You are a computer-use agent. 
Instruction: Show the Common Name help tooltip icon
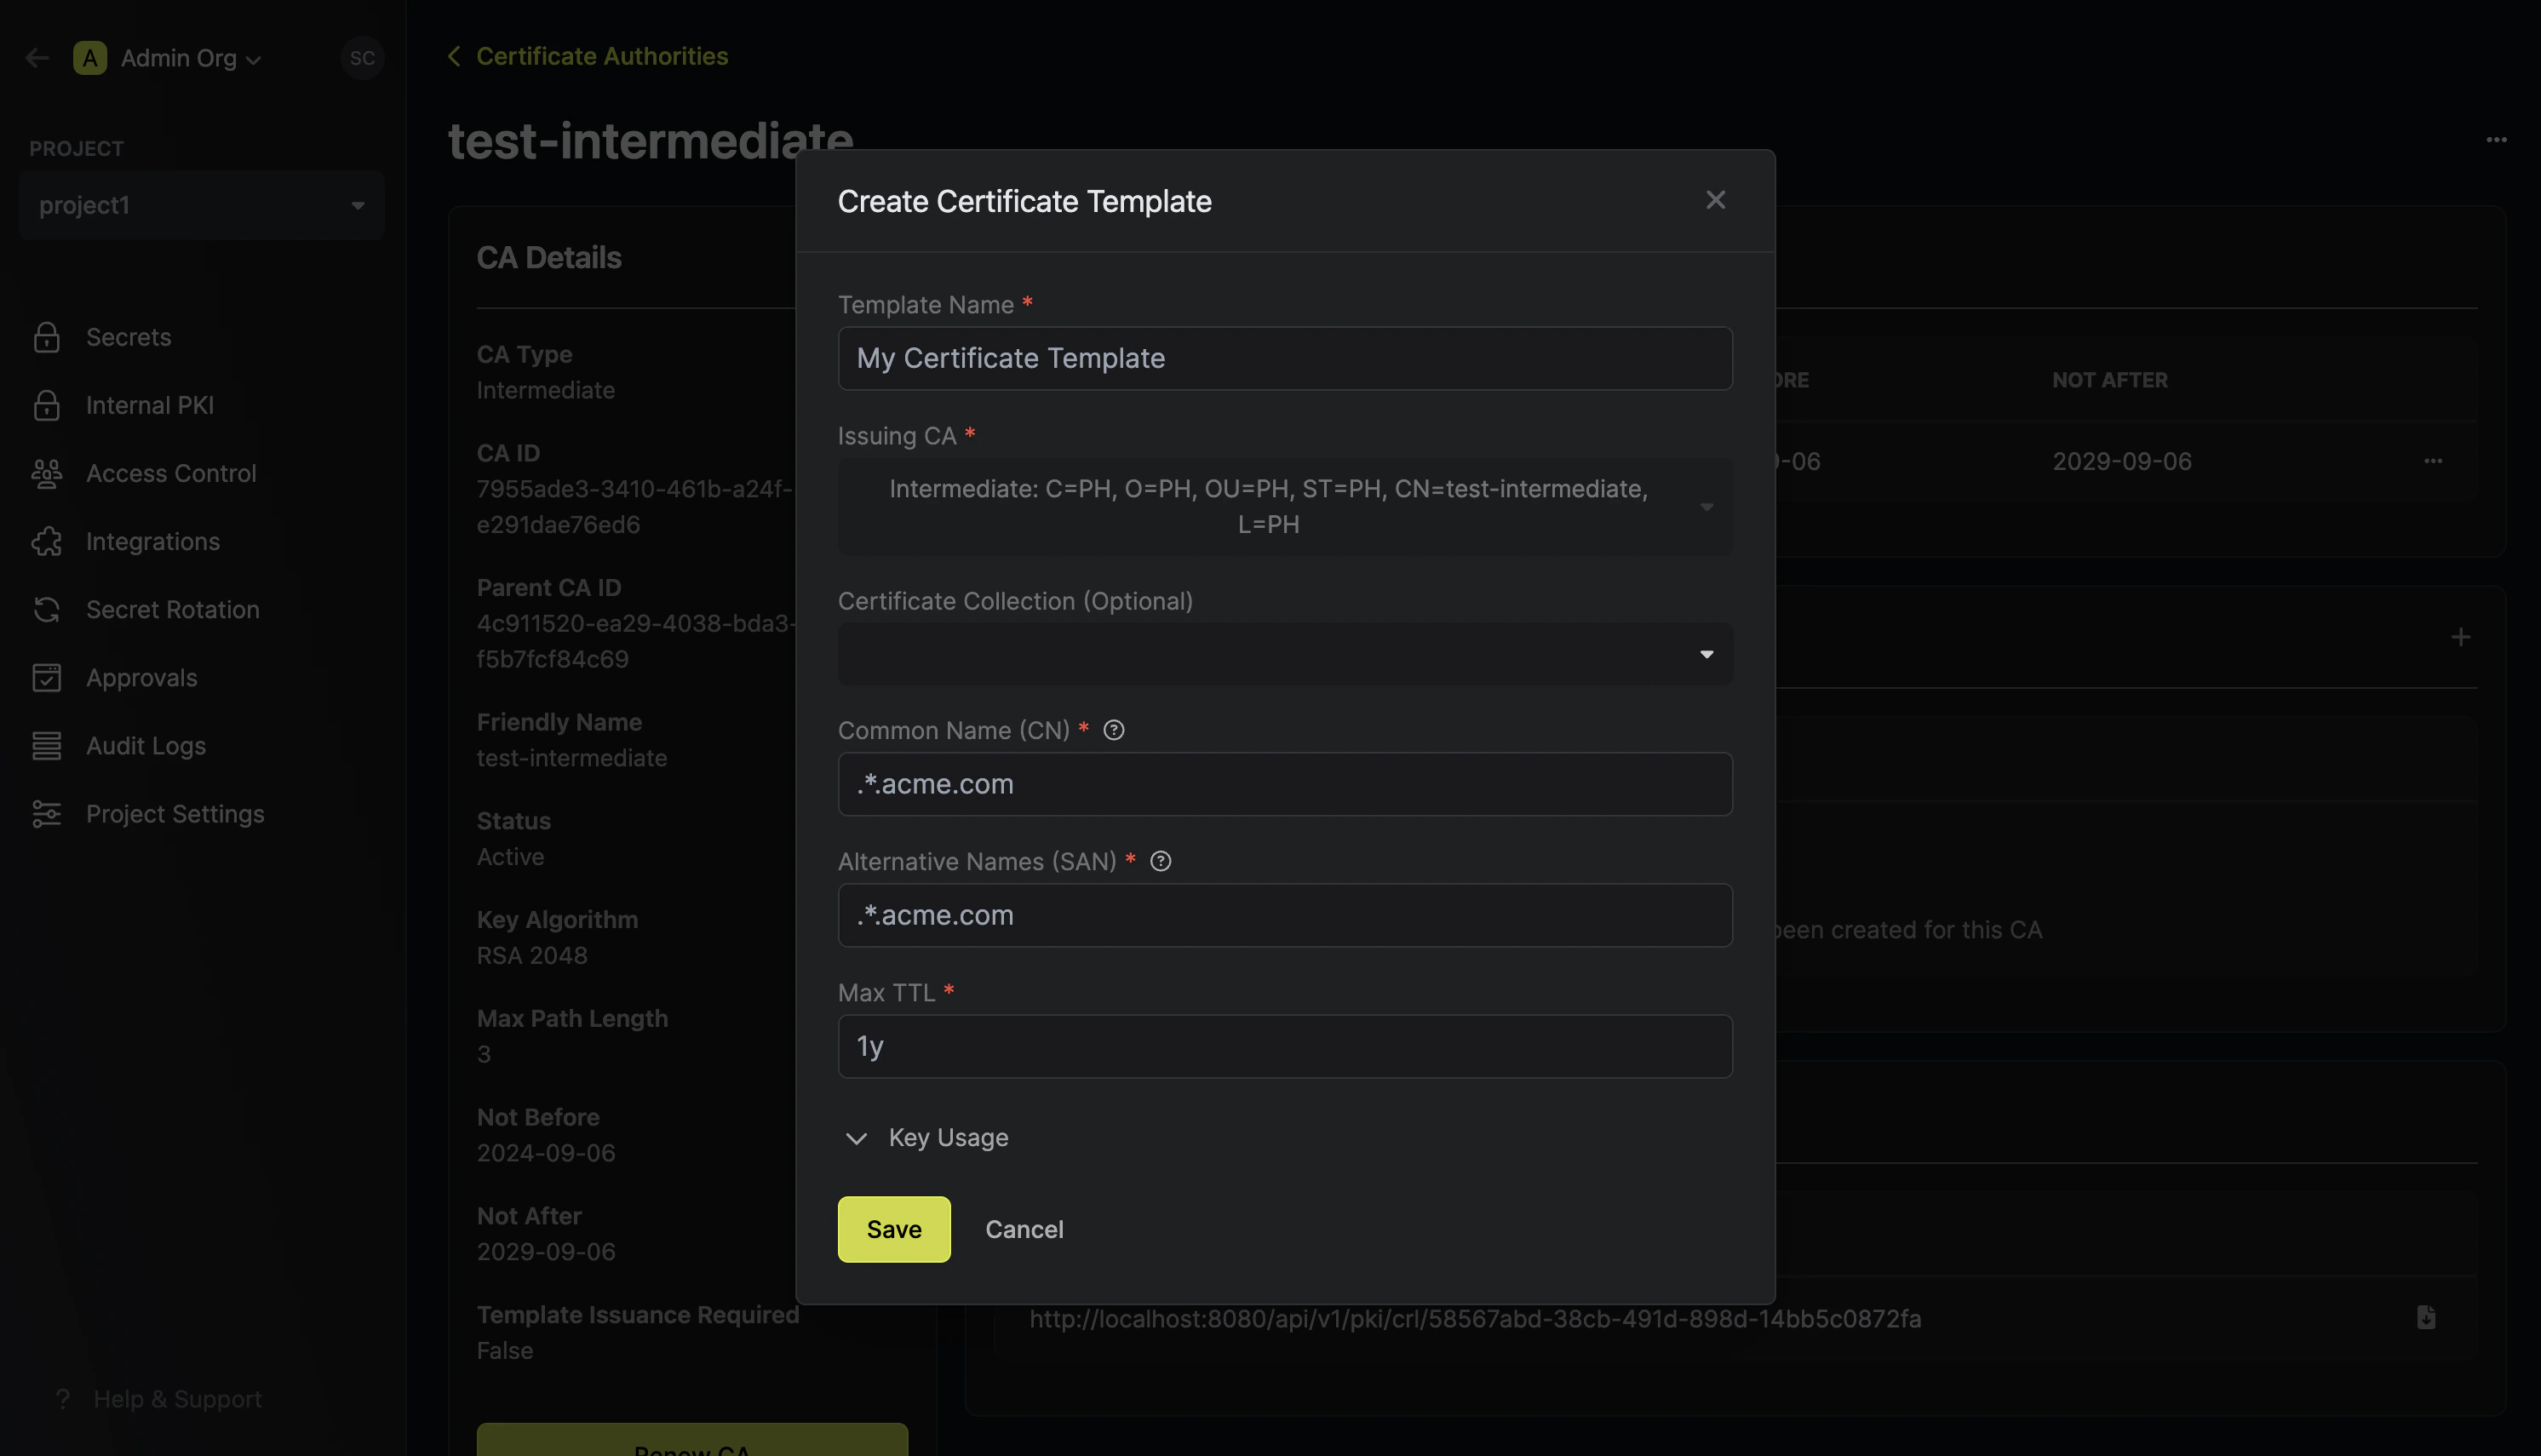click(1113, 731)
